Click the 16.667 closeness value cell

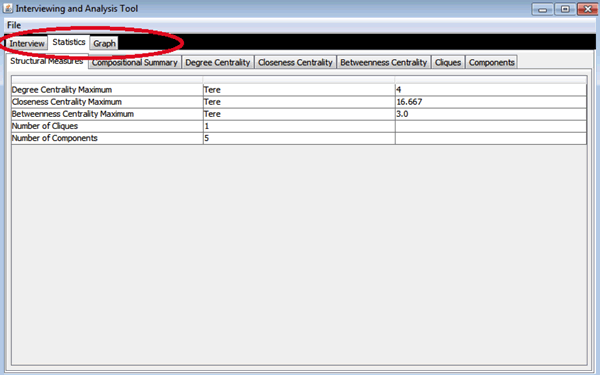tap(491, 102)
